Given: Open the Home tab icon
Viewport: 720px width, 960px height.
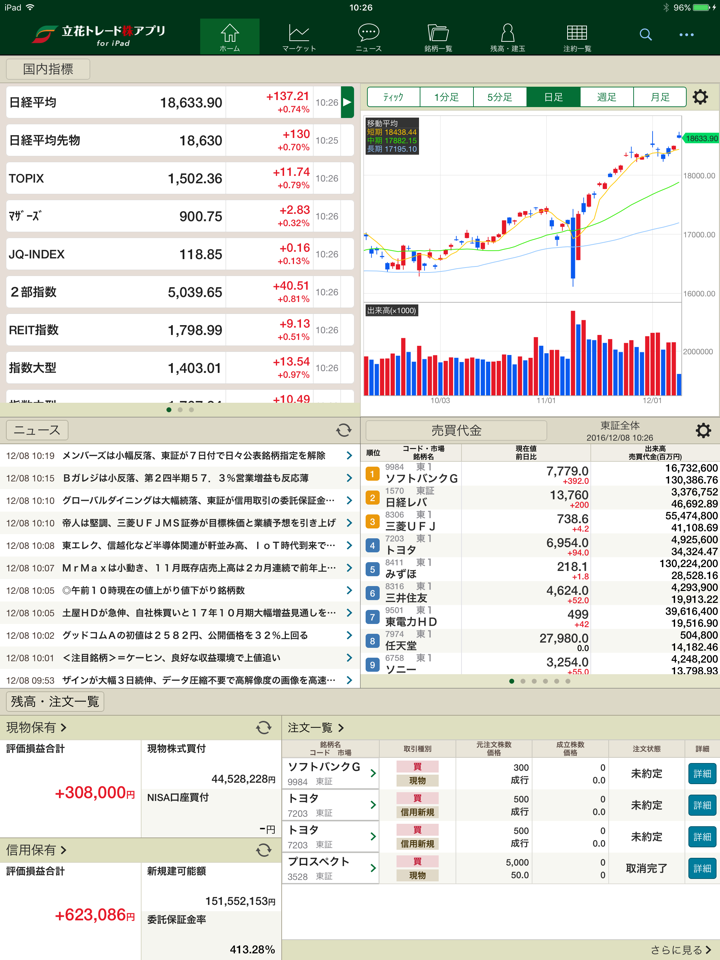Looking at the screenshot, I should (x=230, y=37).
